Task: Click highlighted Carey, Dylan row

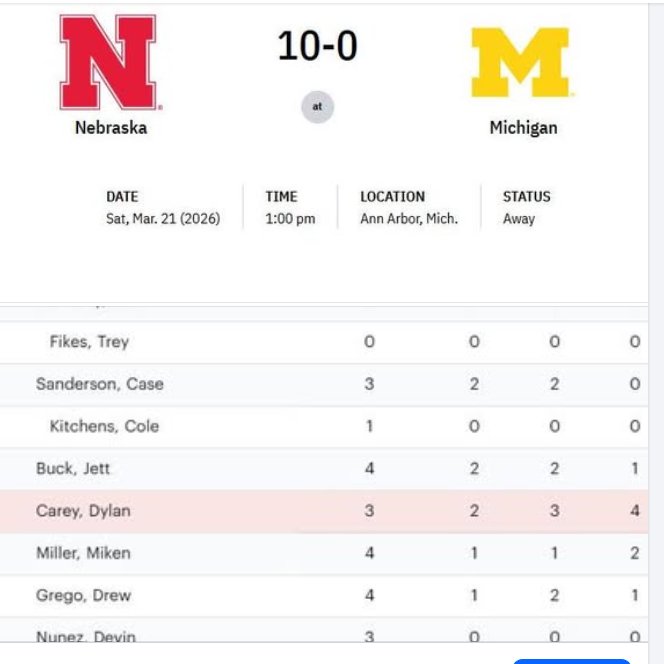Action: coord(324,511)
